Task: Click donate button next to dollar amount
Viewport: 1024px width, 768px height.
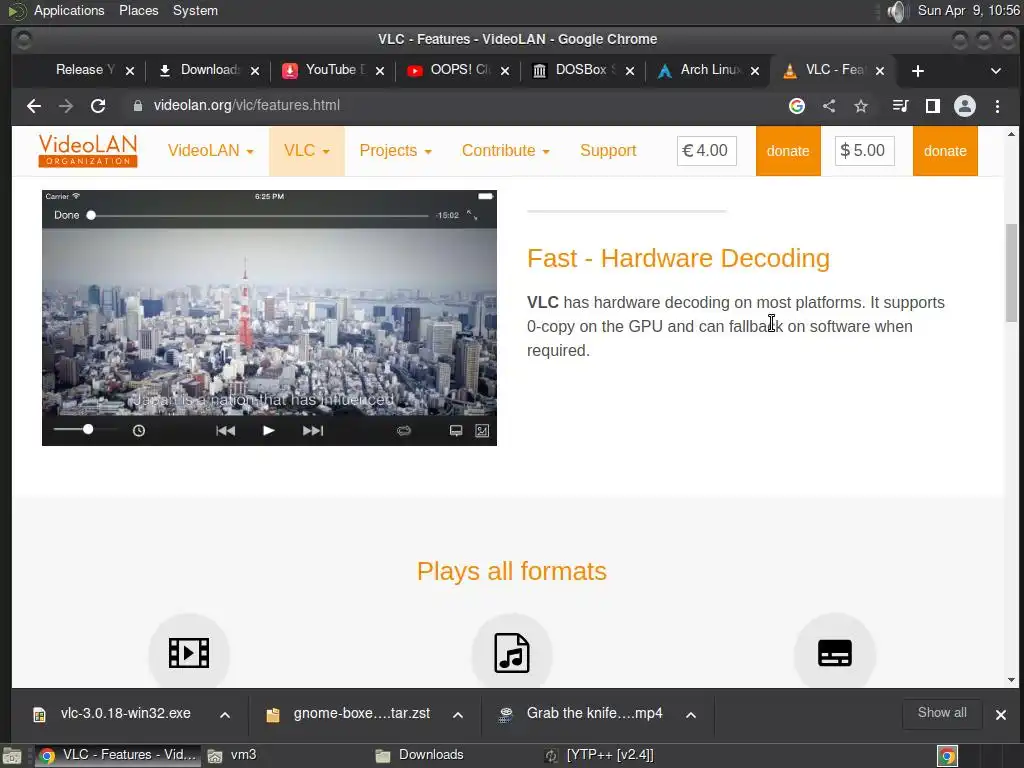Action: 945,151
